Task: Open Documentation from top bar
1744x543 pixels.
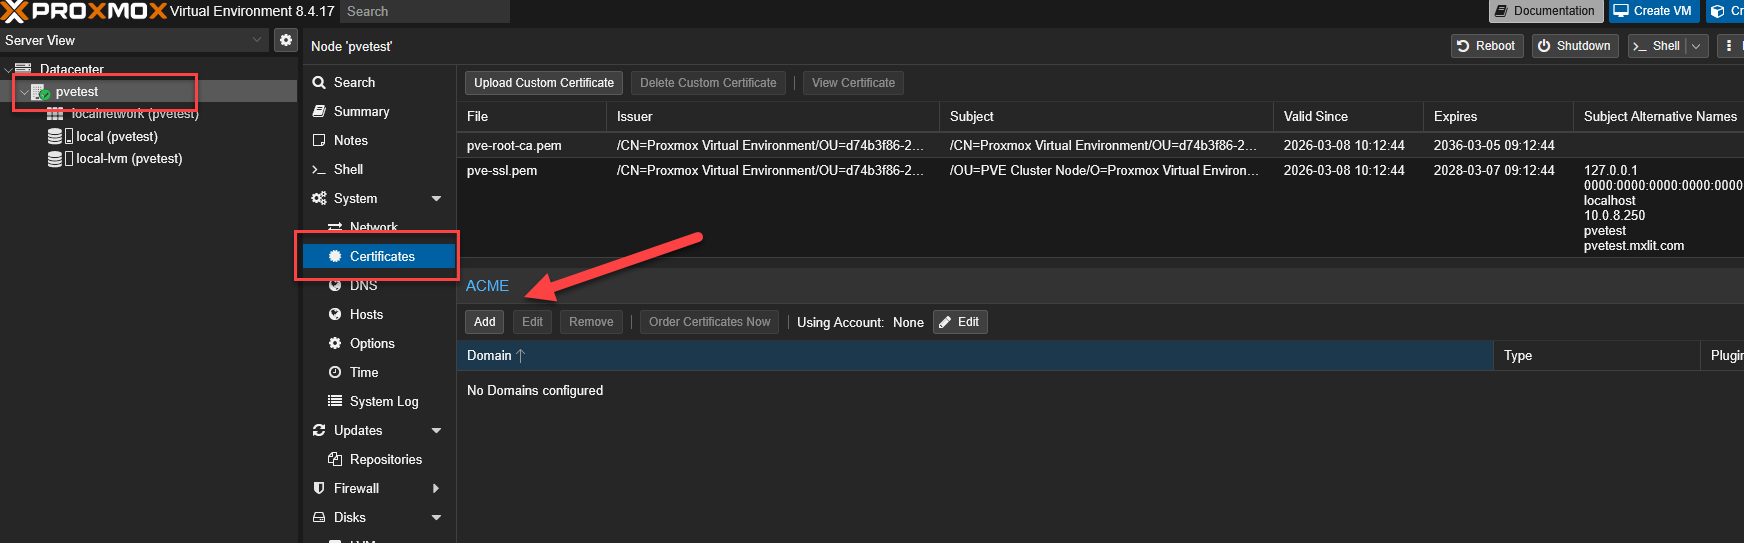Action: tap(1545, 11)
